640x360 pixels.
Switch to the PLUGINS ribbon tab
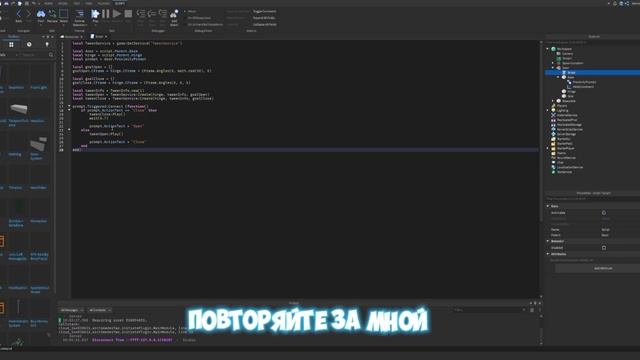pos(103,3)
